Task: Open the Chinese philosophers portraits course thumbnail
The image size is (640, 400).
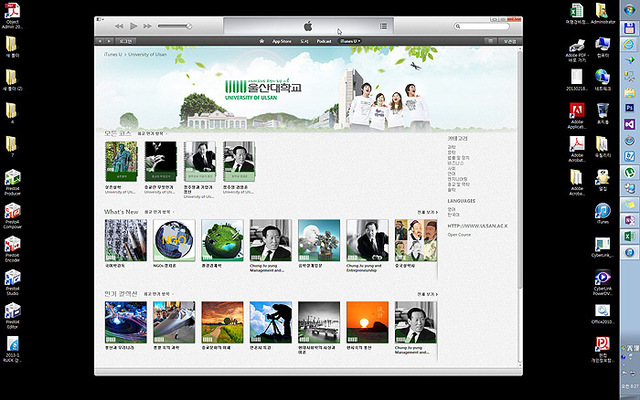Action: (x=416, y=240)
